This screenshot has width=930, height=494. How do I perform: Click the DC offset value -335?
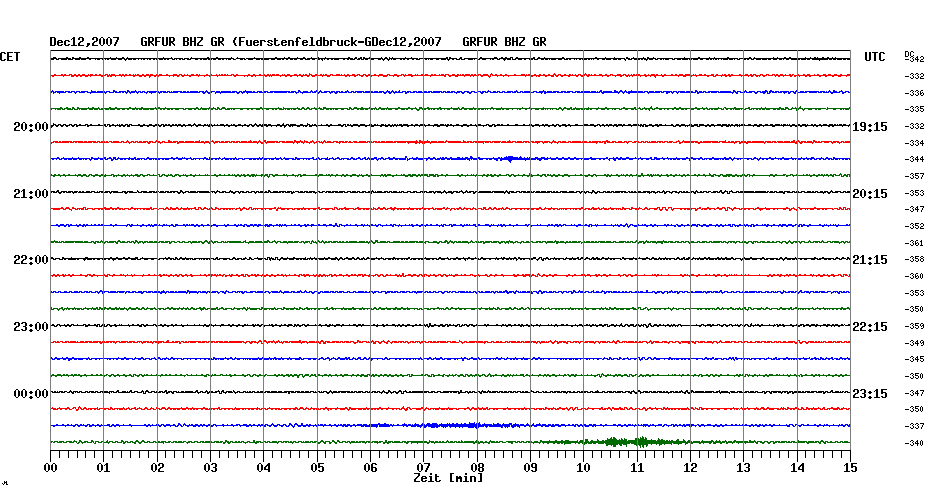pyautogui.click(x=915, y=110)
